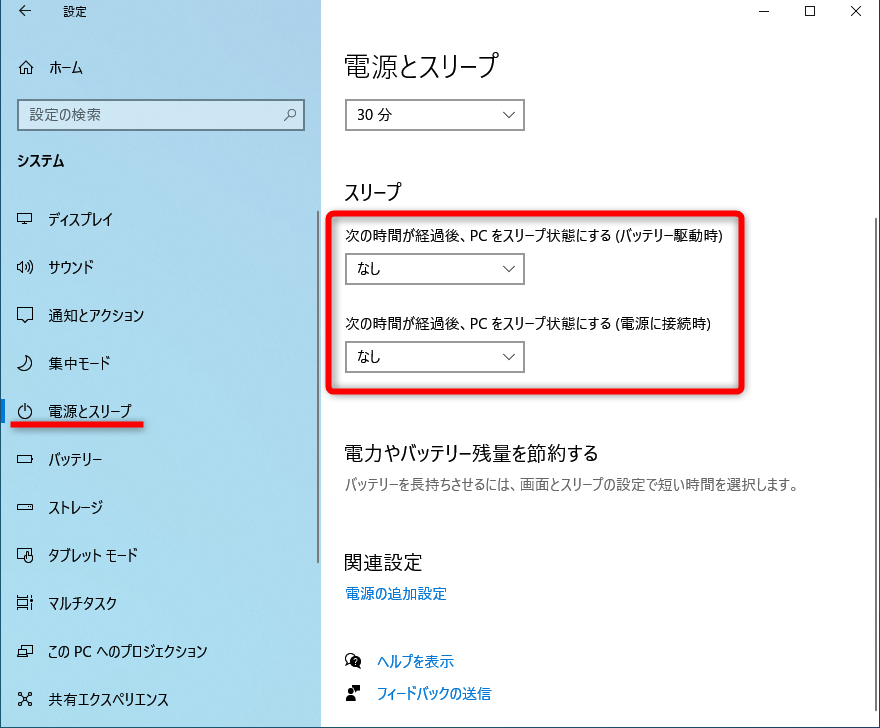
Task: Open ホーム in the sidebar
Action: (x=66, y=68)
